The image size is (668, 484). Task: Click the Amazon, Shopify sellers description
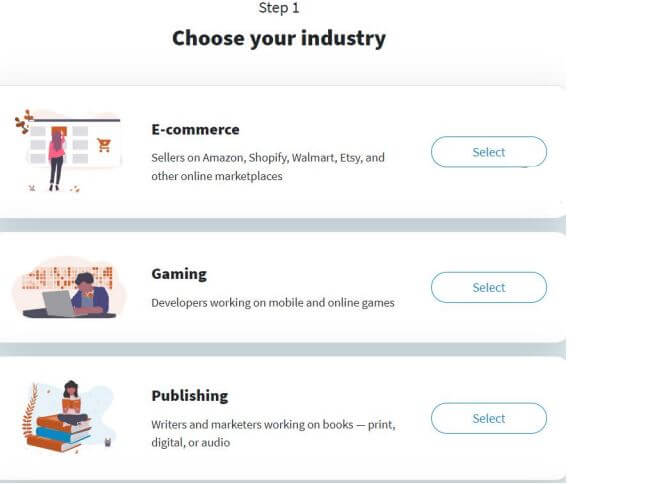[268, 167]
